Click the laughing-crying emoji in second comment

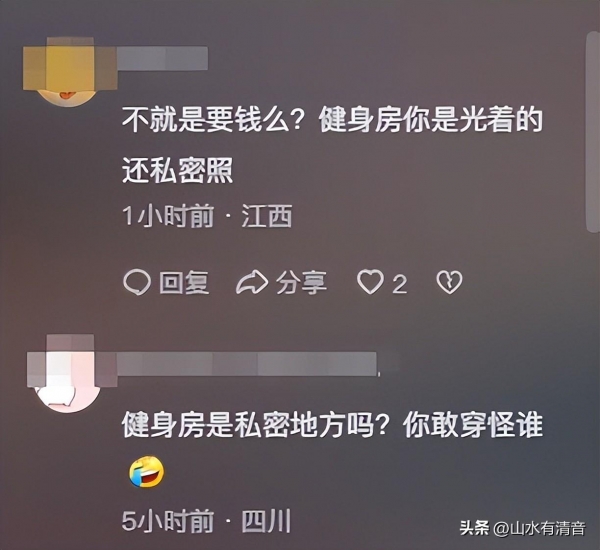146,472
